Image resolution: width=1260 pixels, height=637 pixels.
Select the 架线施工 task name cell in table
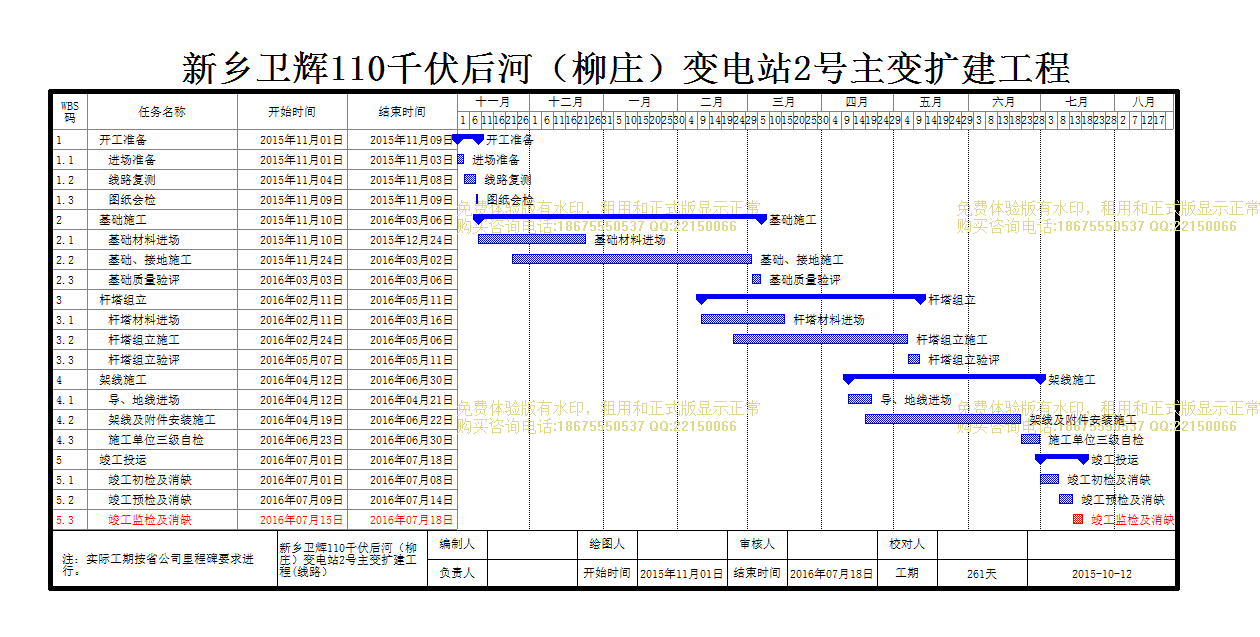click(x=162, y=380)
